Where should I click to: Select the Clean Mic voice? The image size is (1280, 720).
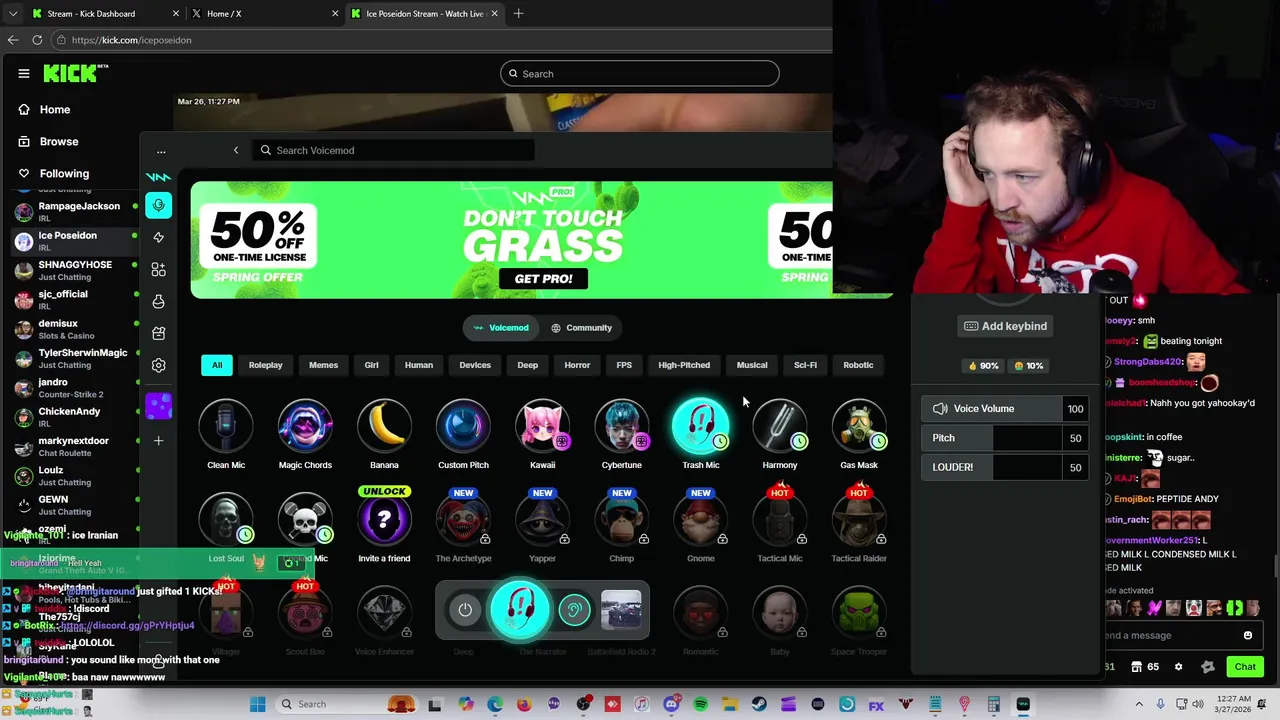pyautogui.click(x=226, y=425)
